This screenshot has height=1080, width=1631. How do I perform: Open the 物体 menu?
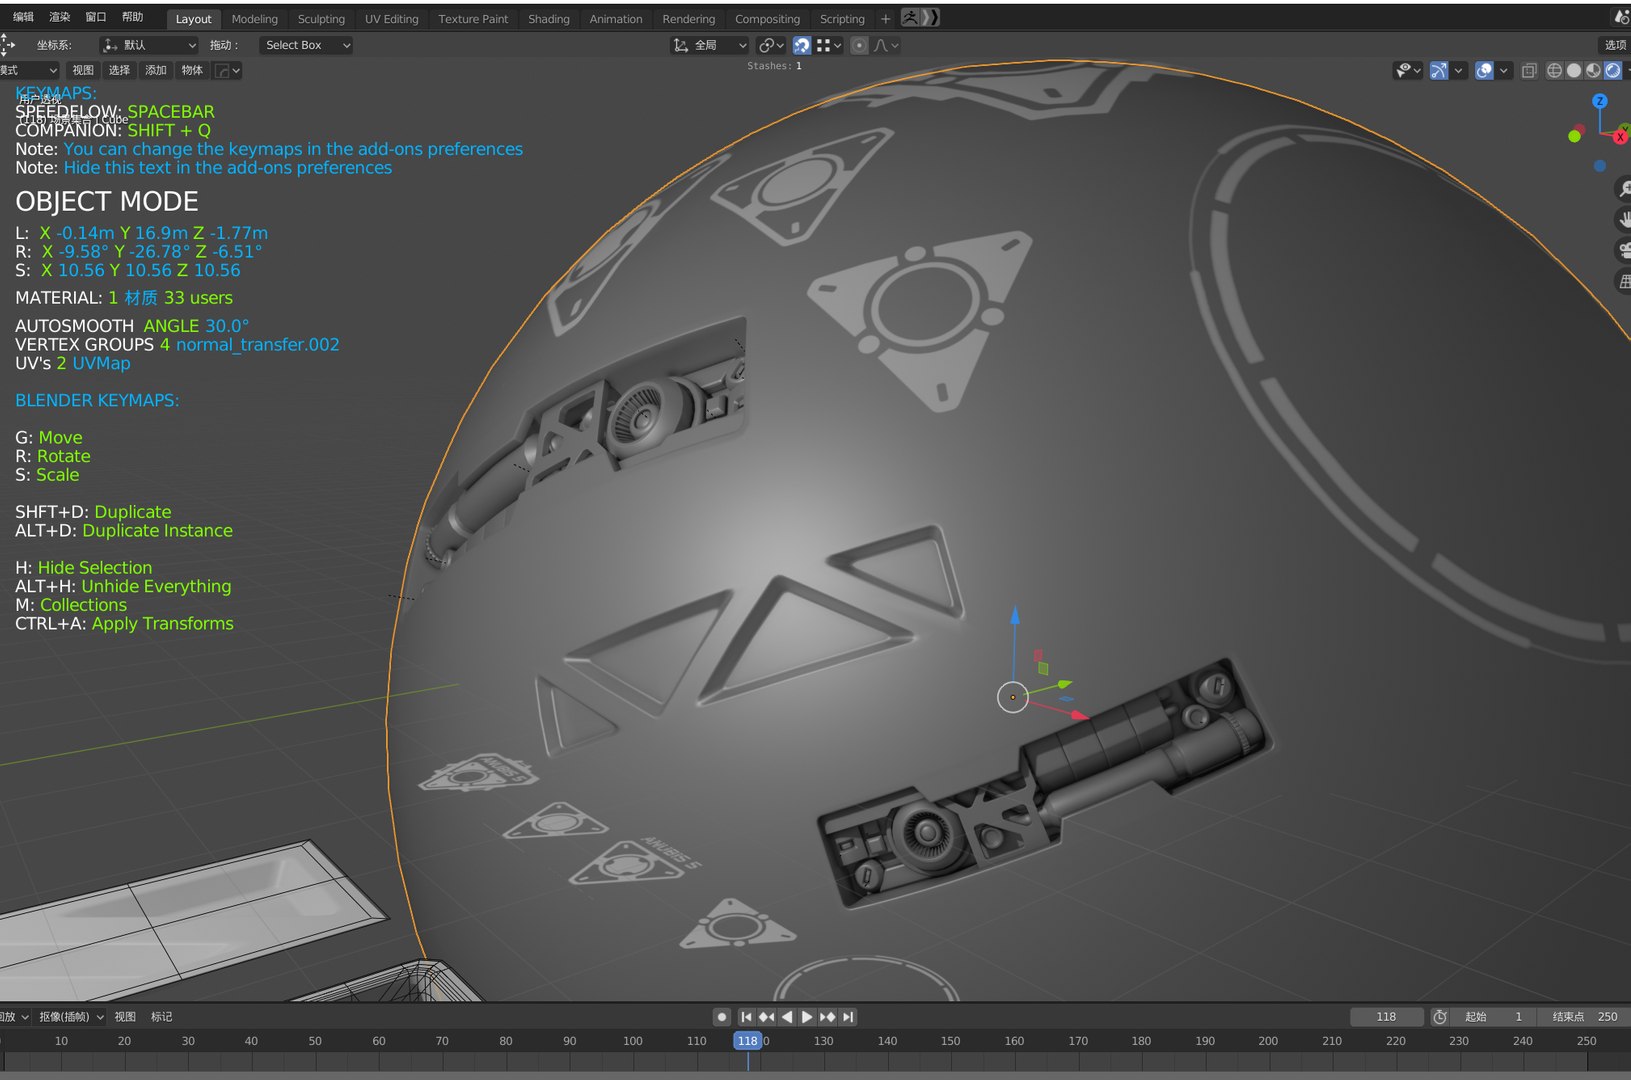192,70
